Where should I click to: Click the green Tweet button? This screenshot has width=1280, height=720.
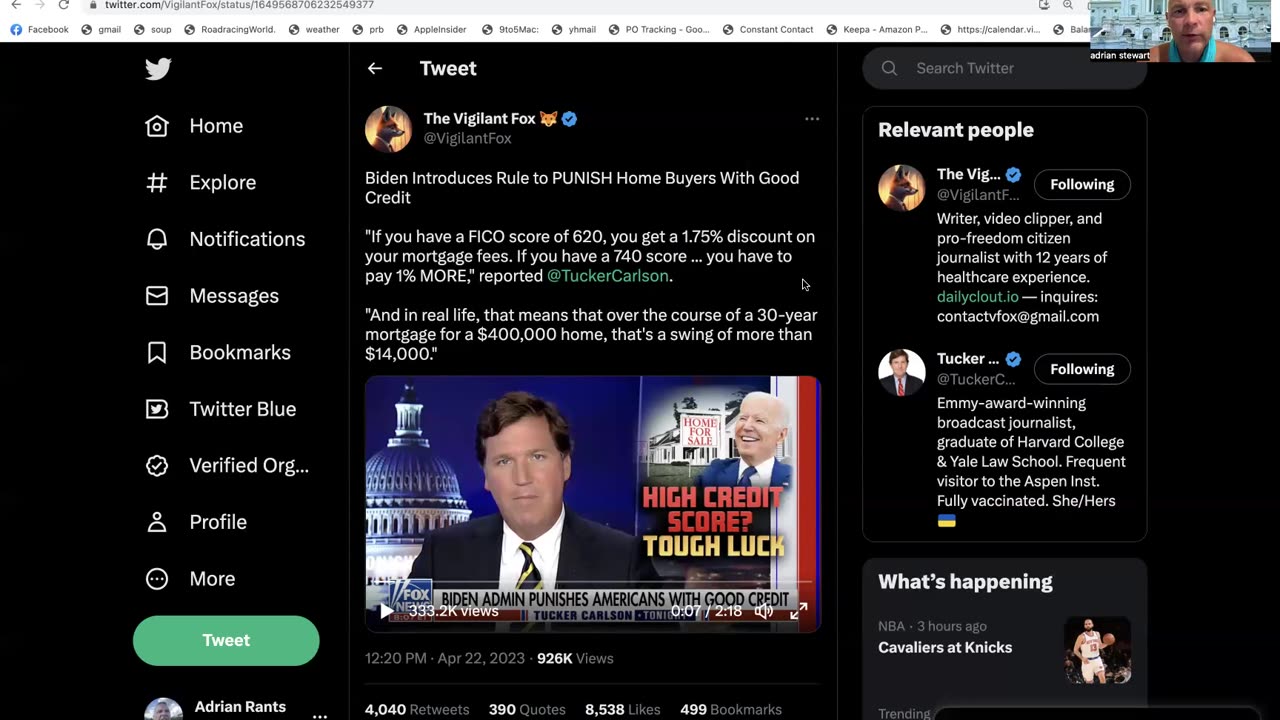tap(226, 640)
